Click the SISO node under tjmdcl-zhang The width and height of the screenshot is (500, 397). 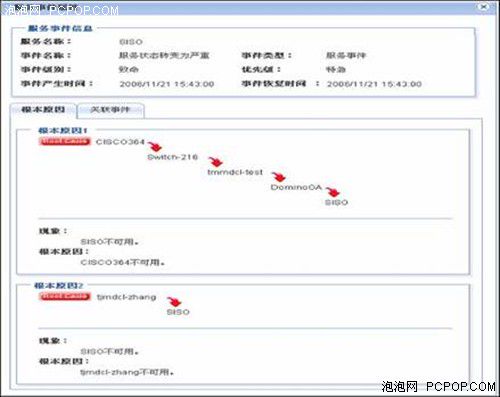[x=178, y=312]
